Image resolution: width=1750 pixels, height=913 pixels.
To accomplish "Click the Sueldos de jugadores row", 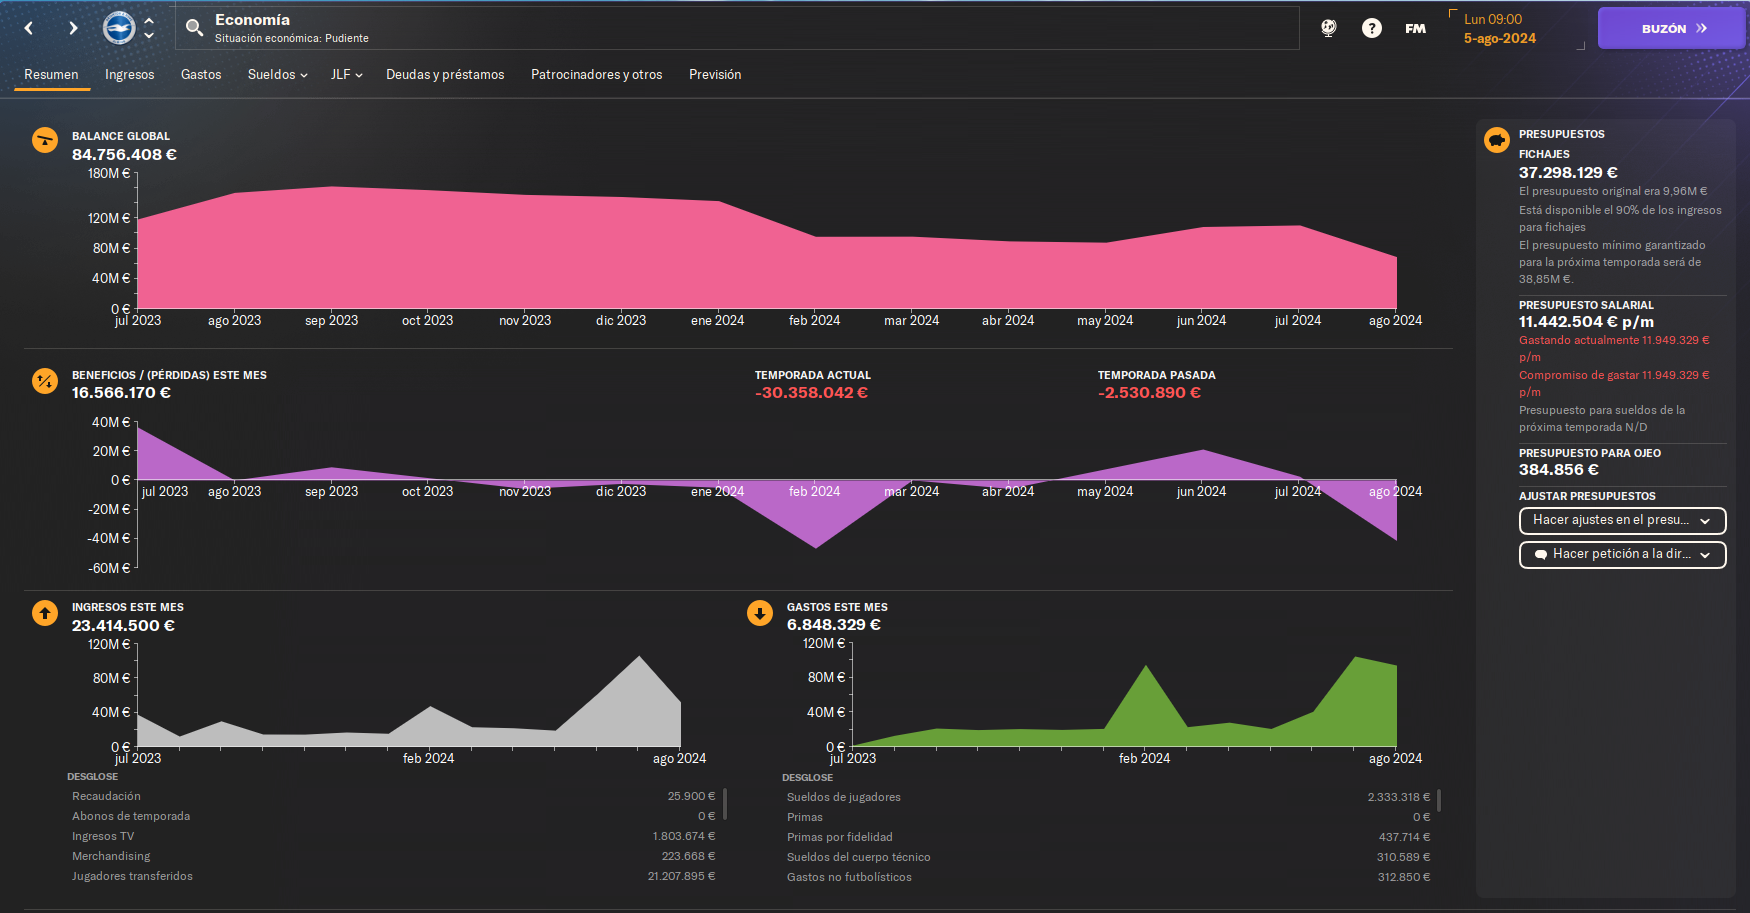I will click(x=1108, y=797).
